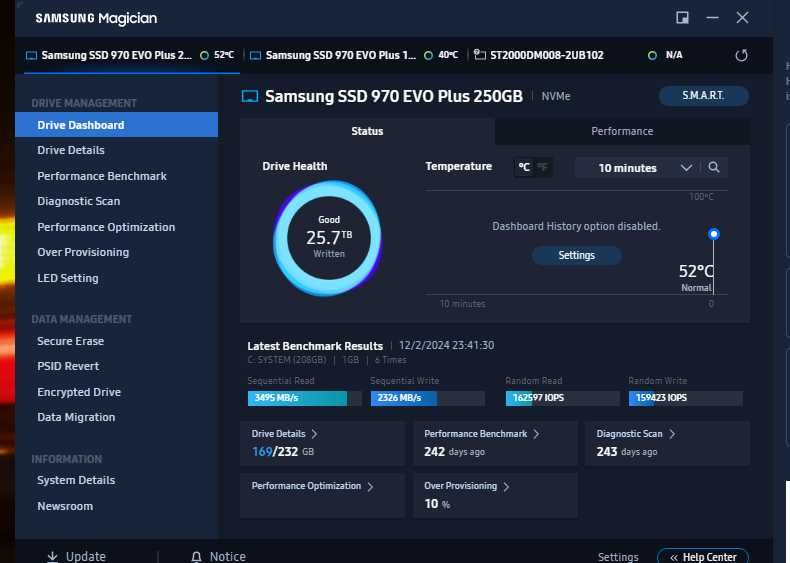
Task: Click the Settings button under Dashboard History message
Action: coord(576,255)
